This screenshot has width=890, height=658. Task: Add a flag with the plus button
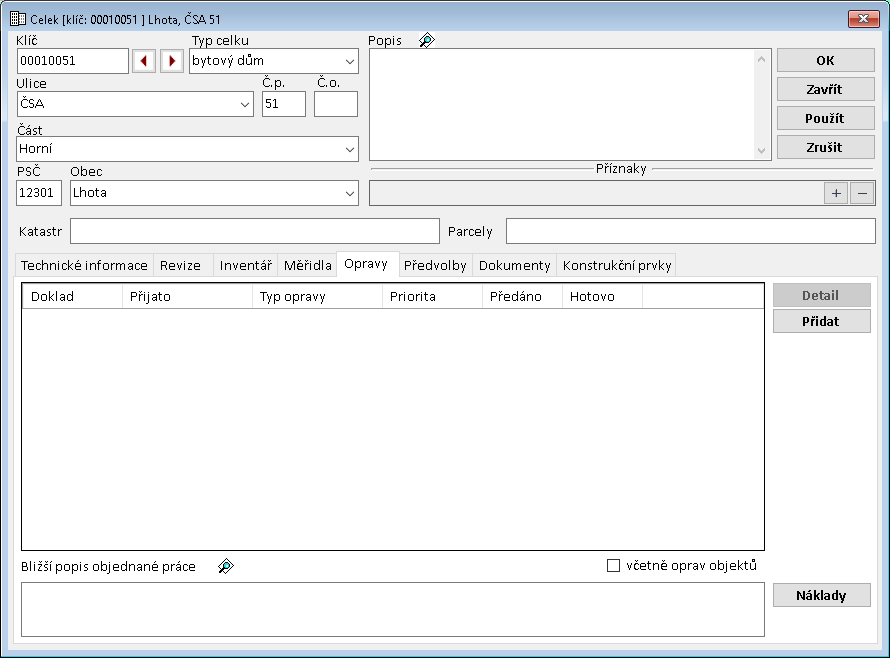pyautogui.click(x=836, y=193)
